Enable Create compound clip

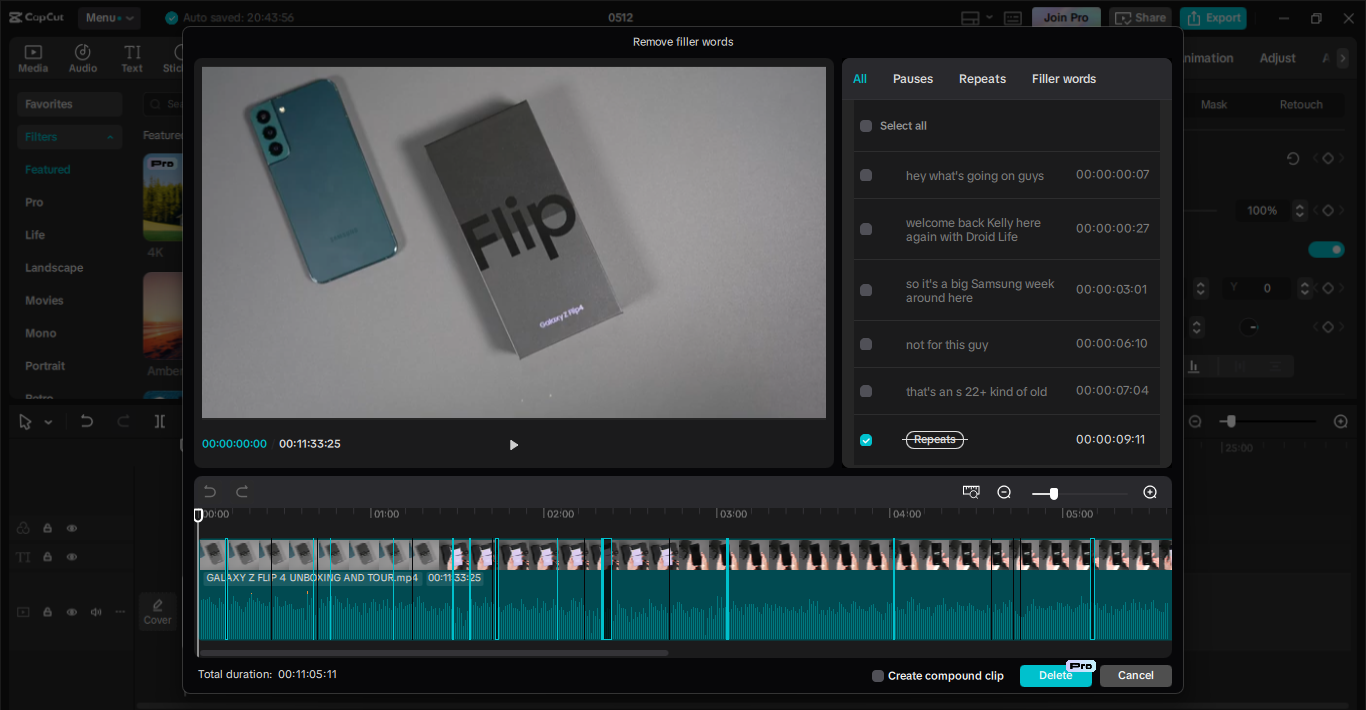click(x=877, y=675)
